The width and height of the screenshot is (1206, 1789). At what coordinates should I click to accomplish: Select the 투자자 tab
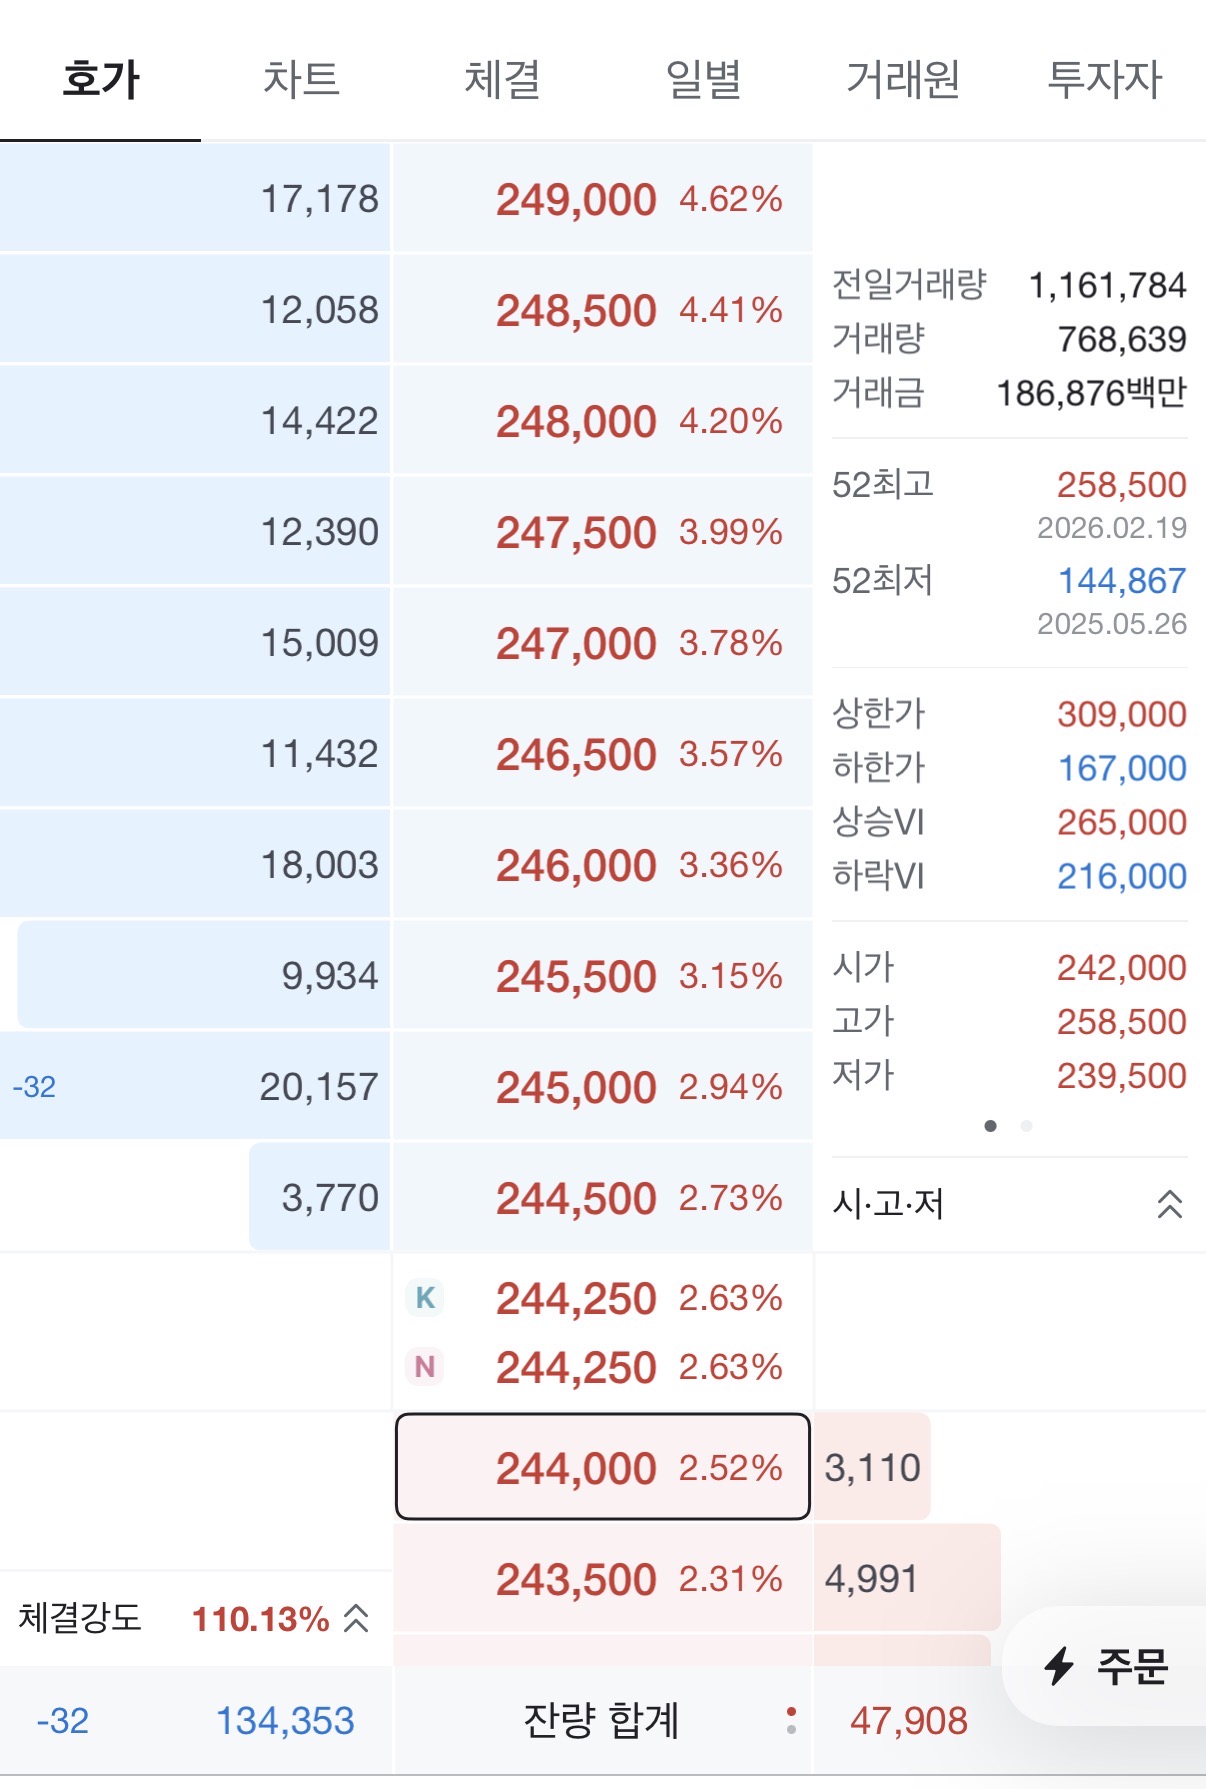1104,79
